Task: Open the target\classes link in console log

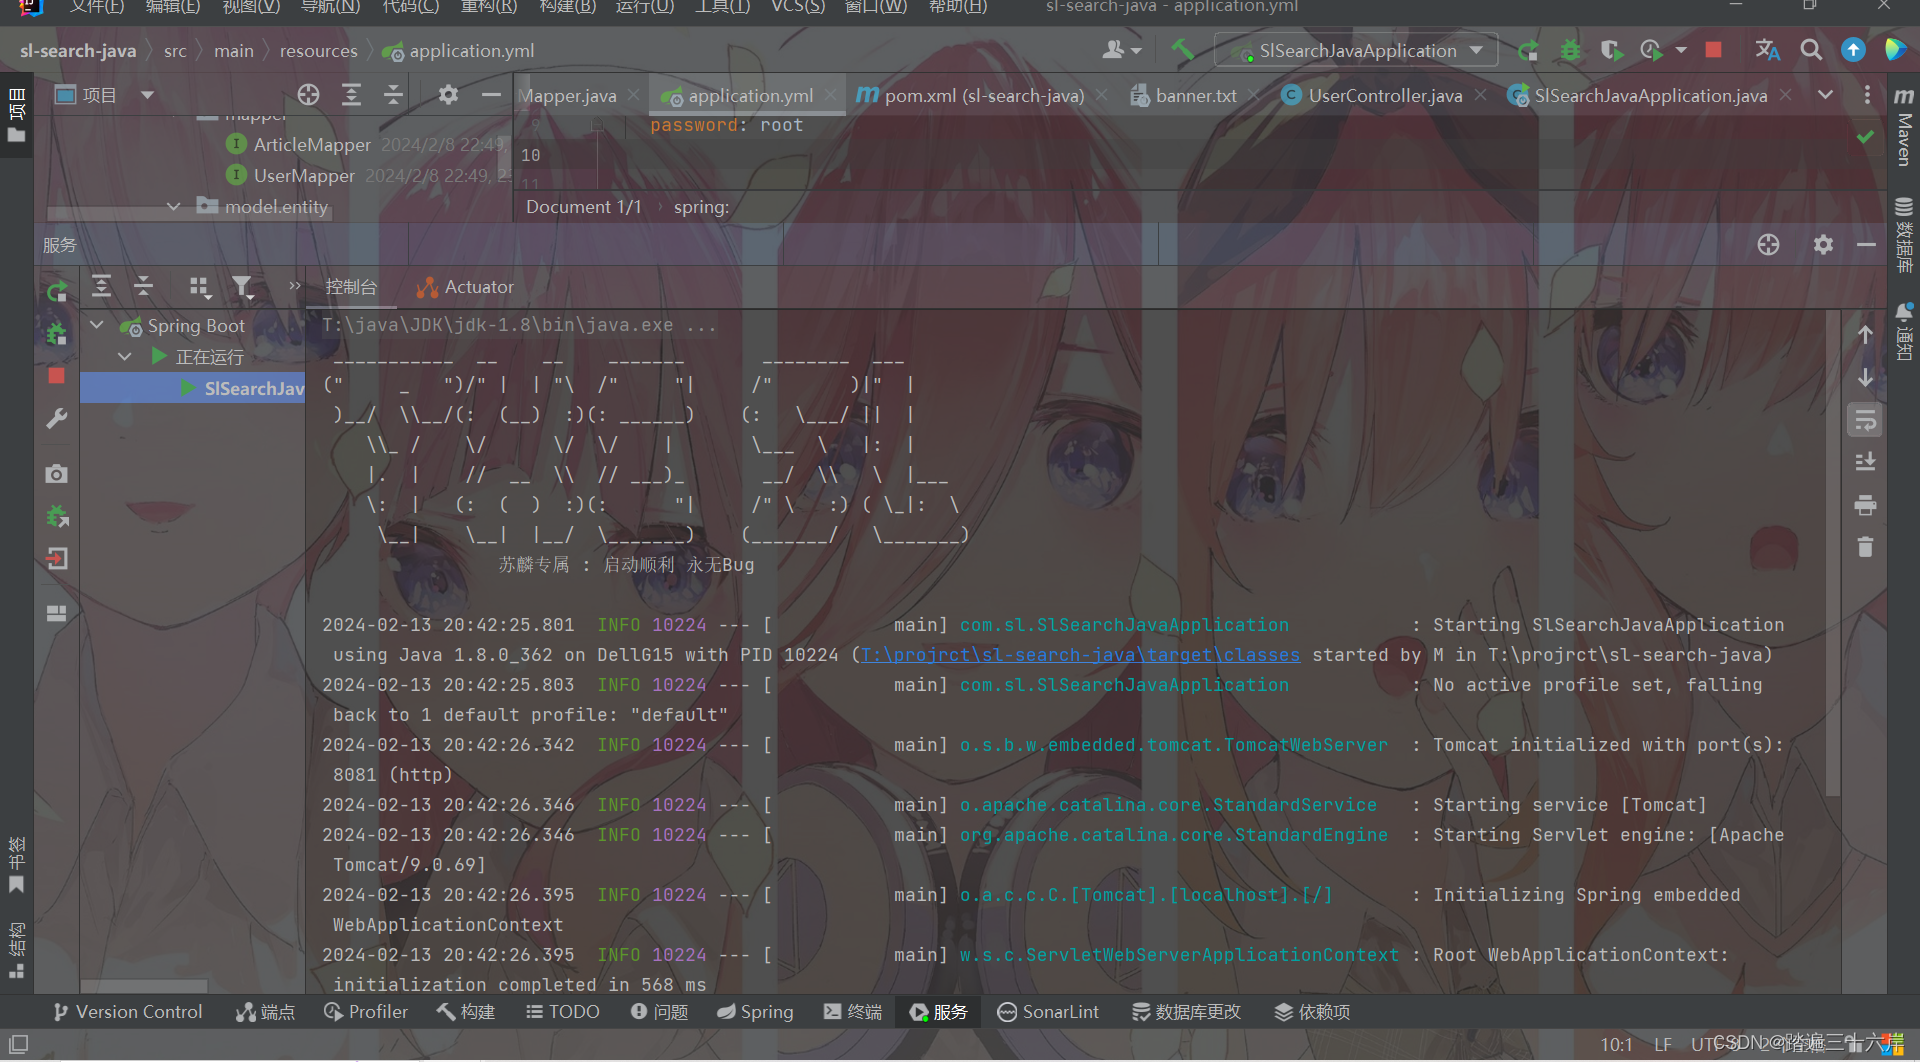Action: click(x=1079, y=655)
